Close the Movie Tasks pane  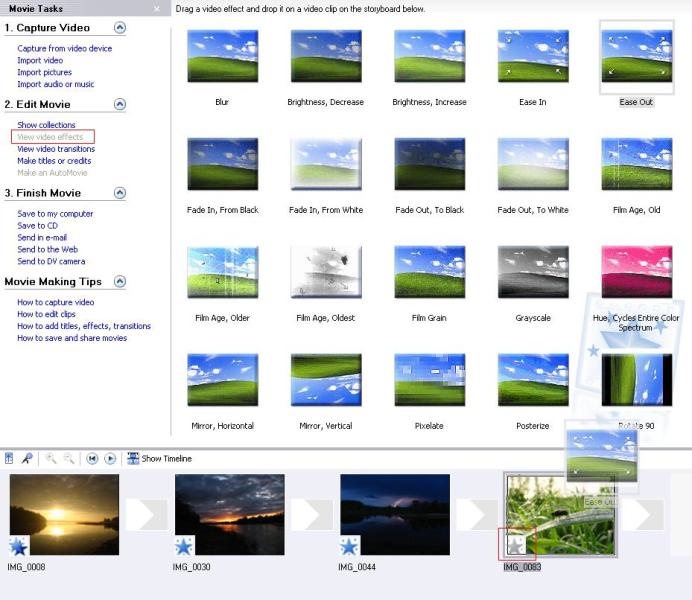(157, 8)
